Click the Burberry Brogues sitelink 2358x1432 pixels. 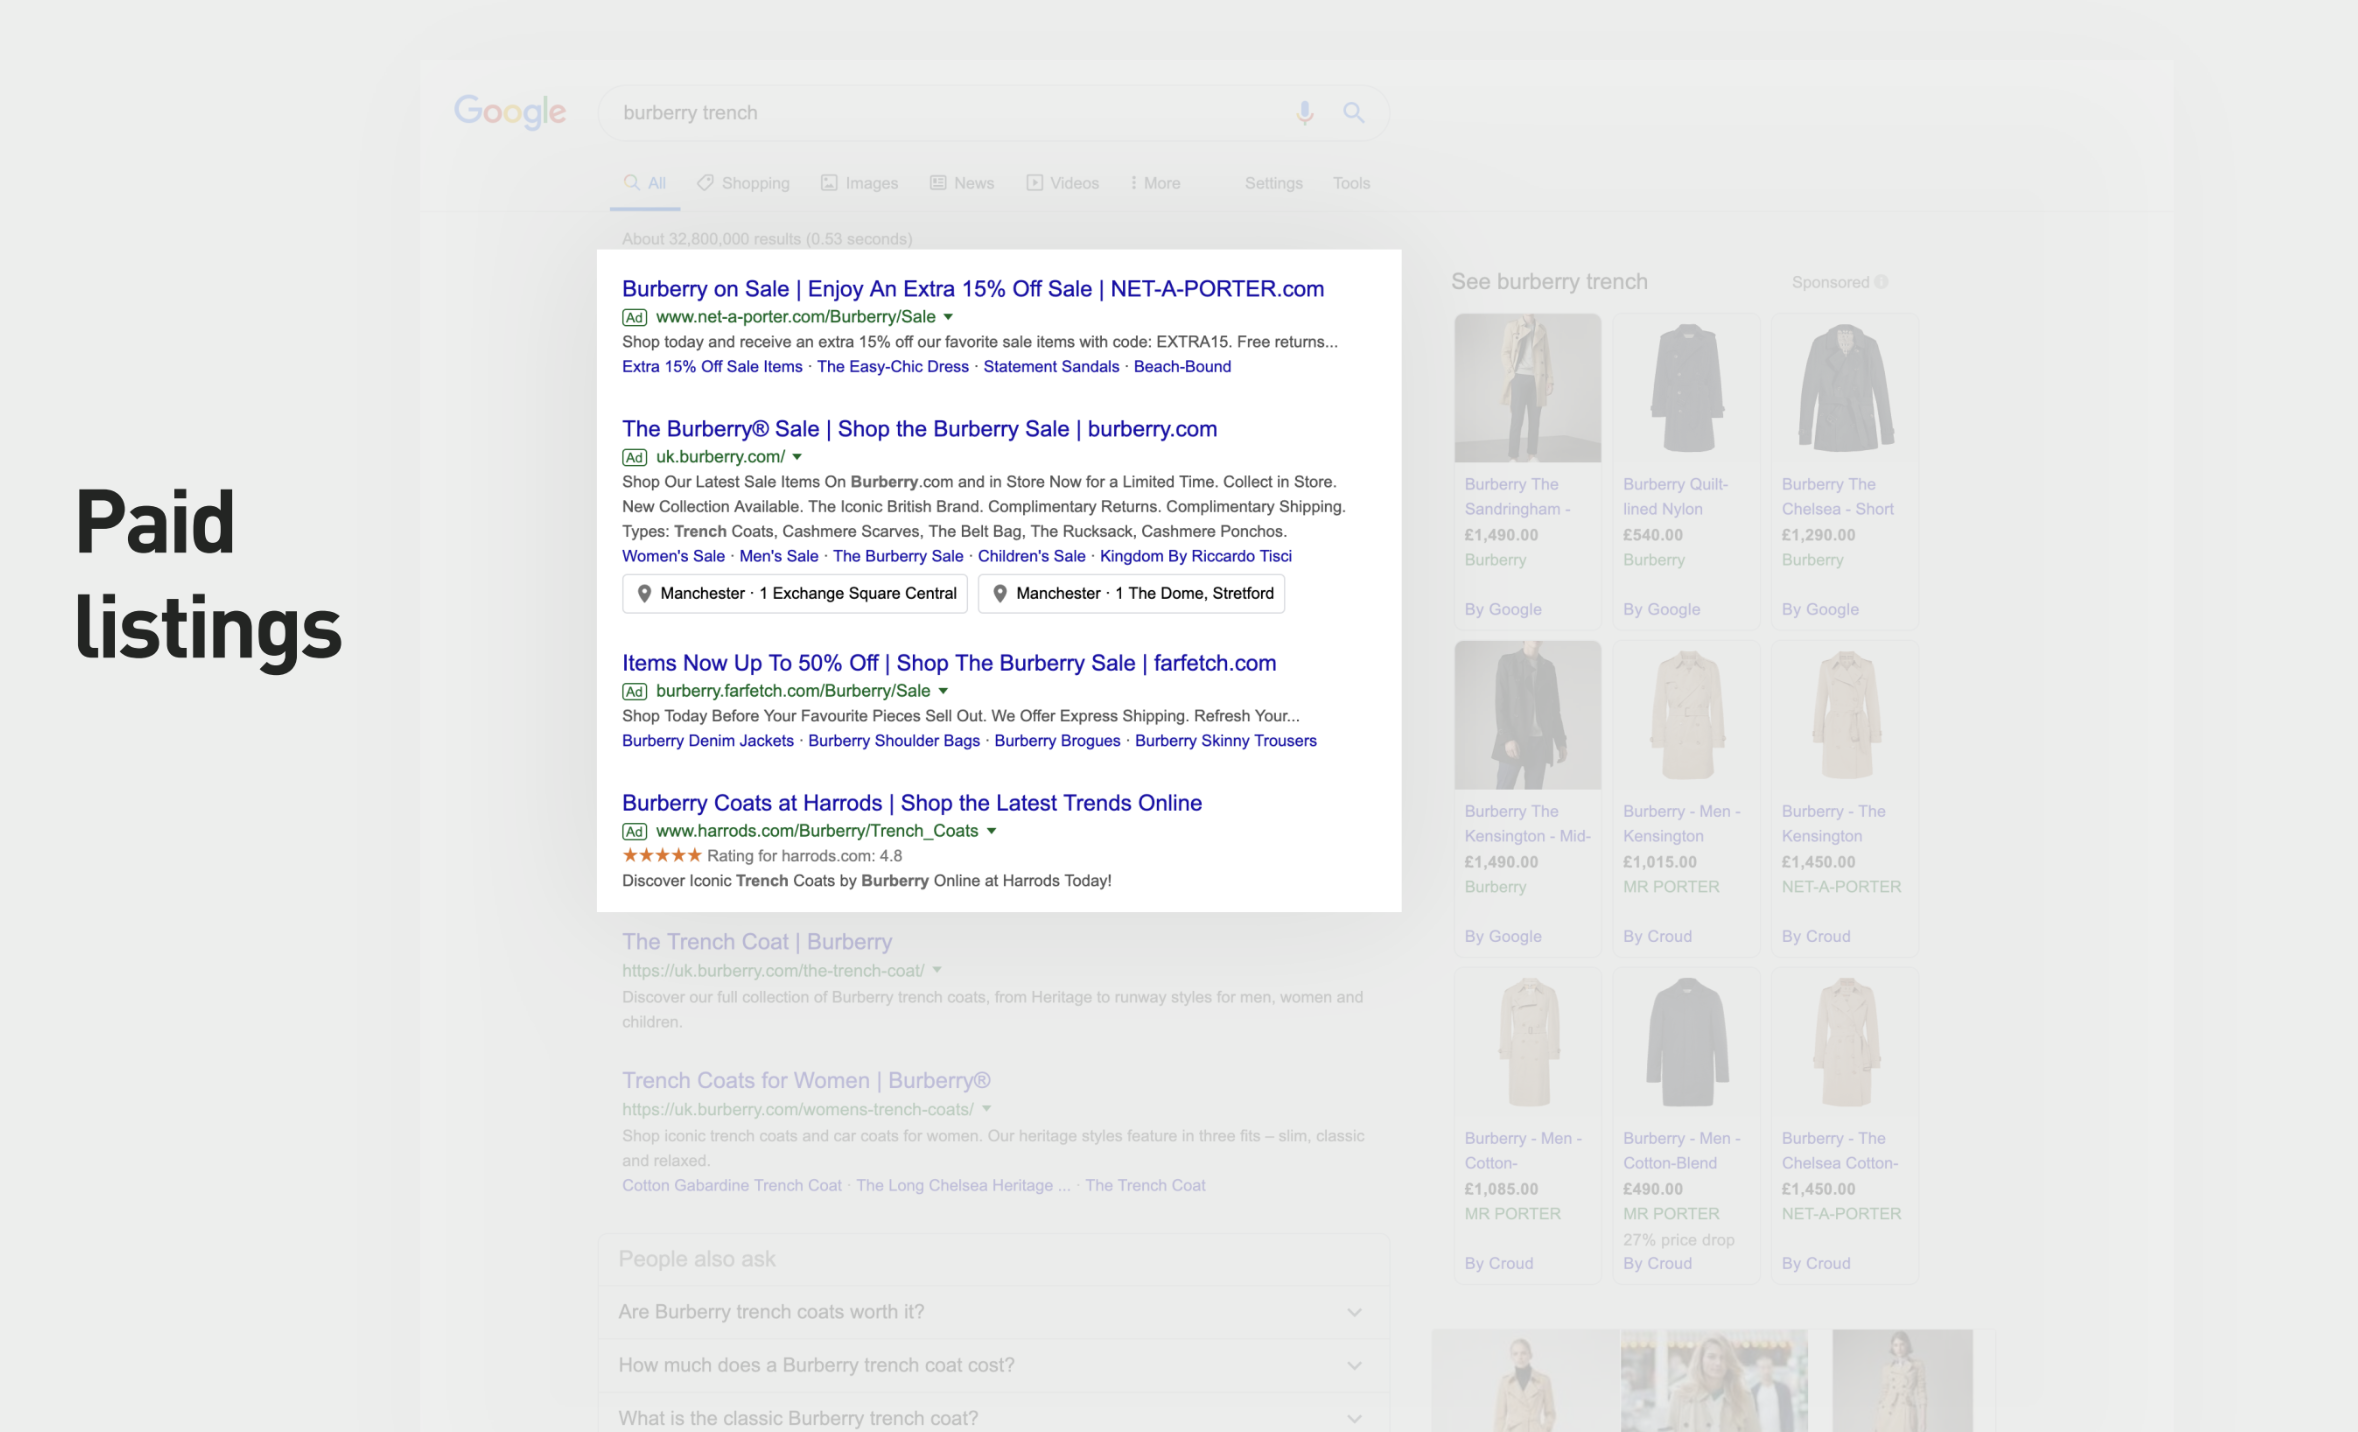1057,741
